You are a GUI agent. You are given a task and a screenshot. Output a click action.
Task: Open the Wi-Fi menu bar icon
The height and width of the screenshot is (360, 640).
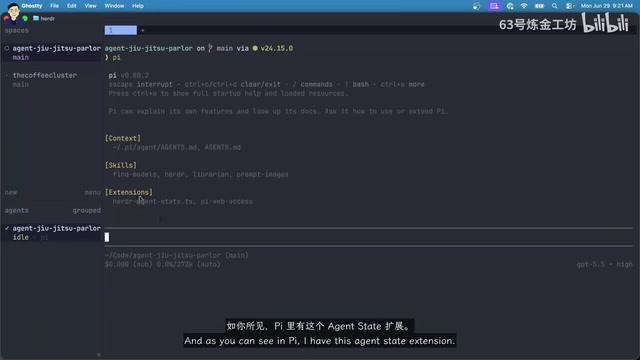tap(524, 6)
